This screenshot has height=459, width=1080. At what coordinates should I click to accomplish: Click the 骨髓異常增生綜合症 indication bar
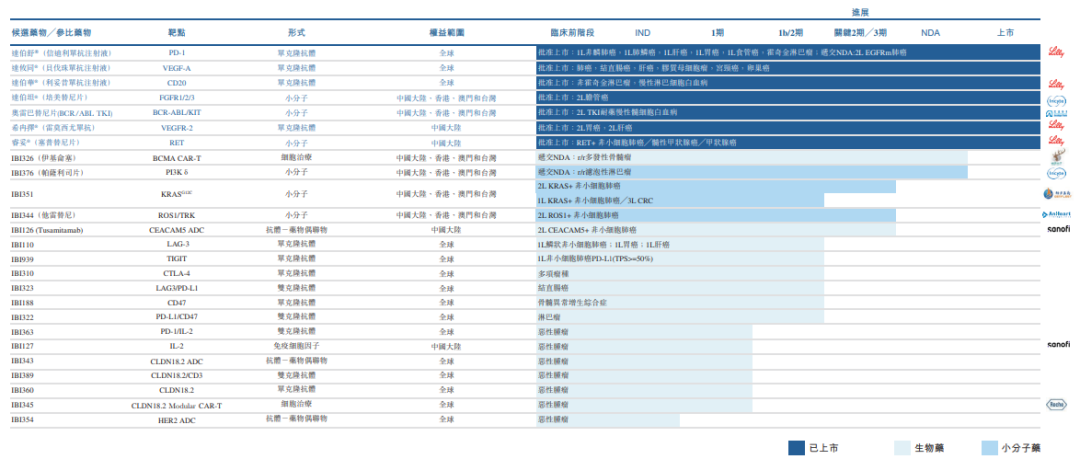coord(680,303)
